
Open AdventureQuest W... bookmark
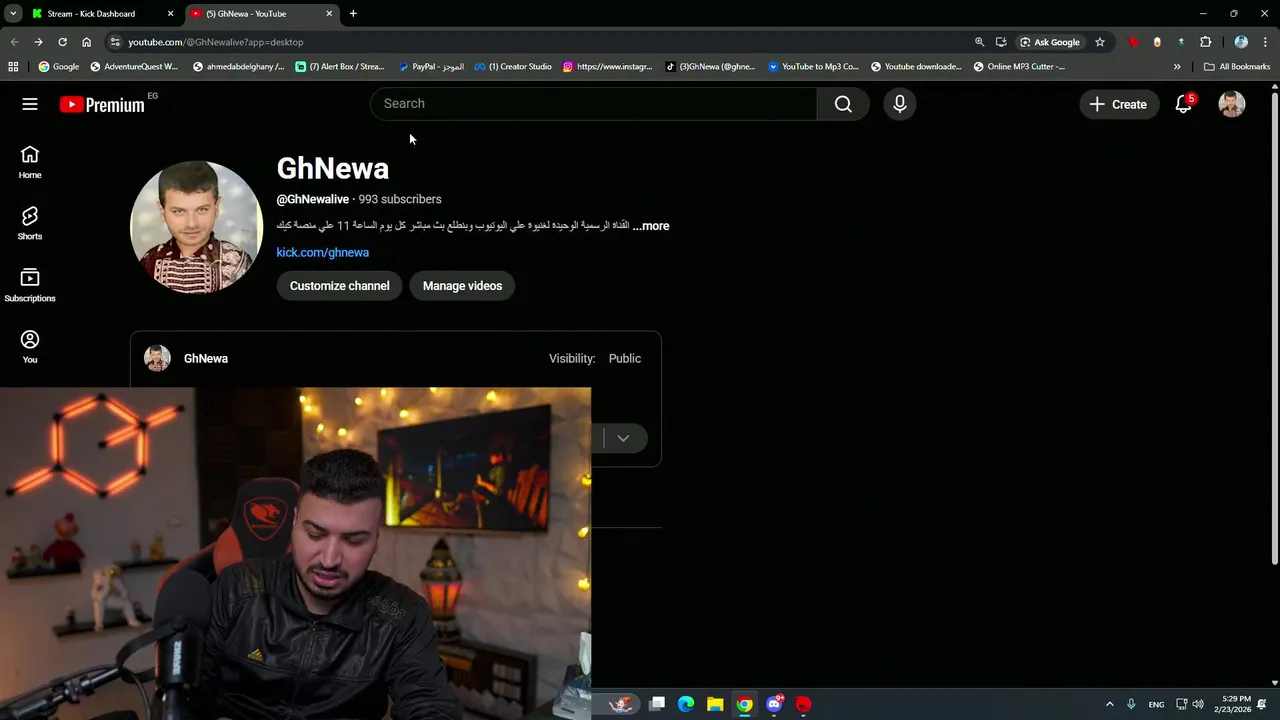134,67
